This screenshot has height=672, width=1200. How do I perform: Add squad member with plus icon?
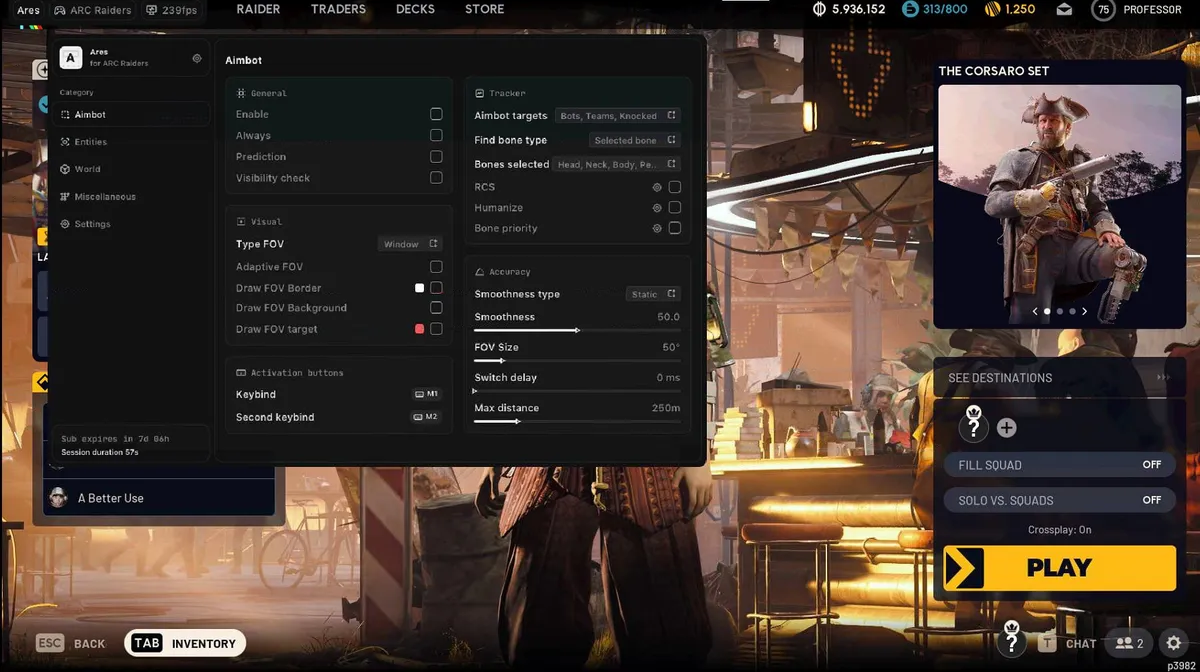coord(1007,428)
